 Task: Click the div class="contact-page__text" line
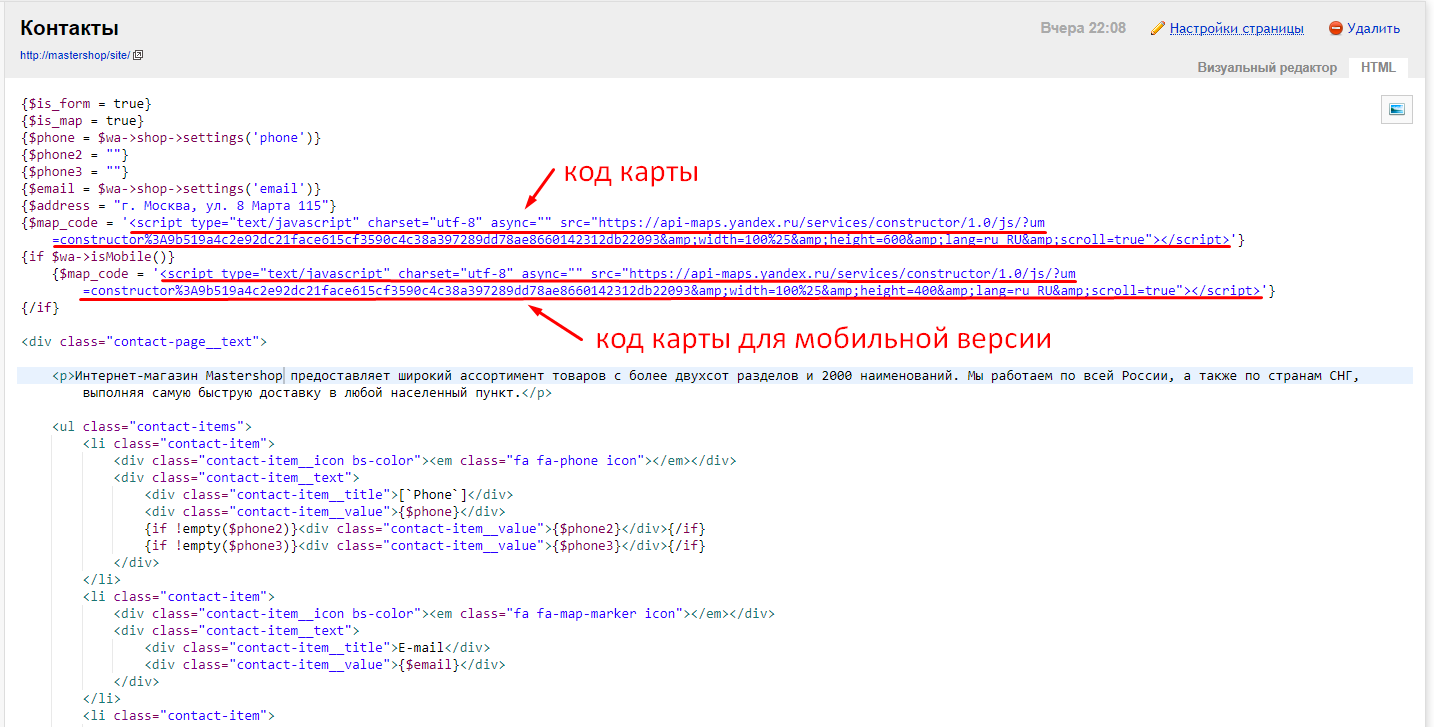tap(144, 342)
